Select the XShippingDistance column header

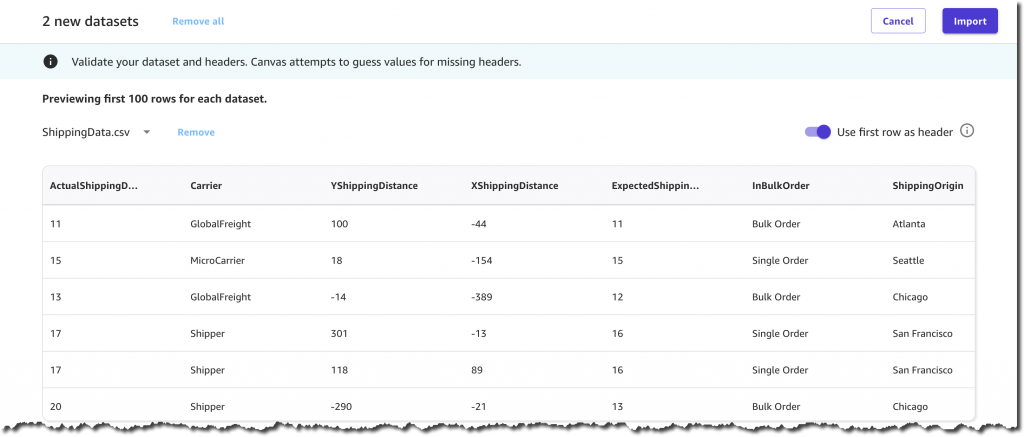(515, 186)
